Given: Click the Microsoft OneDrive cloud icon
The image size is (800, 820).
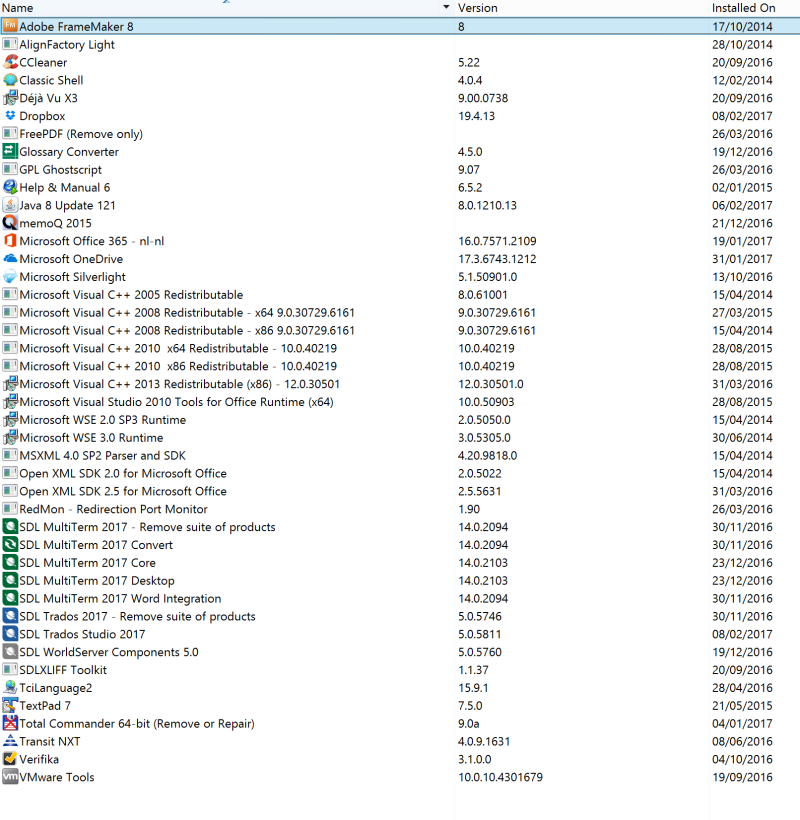Looking at the screenshot, I should (x=10, y=259).
